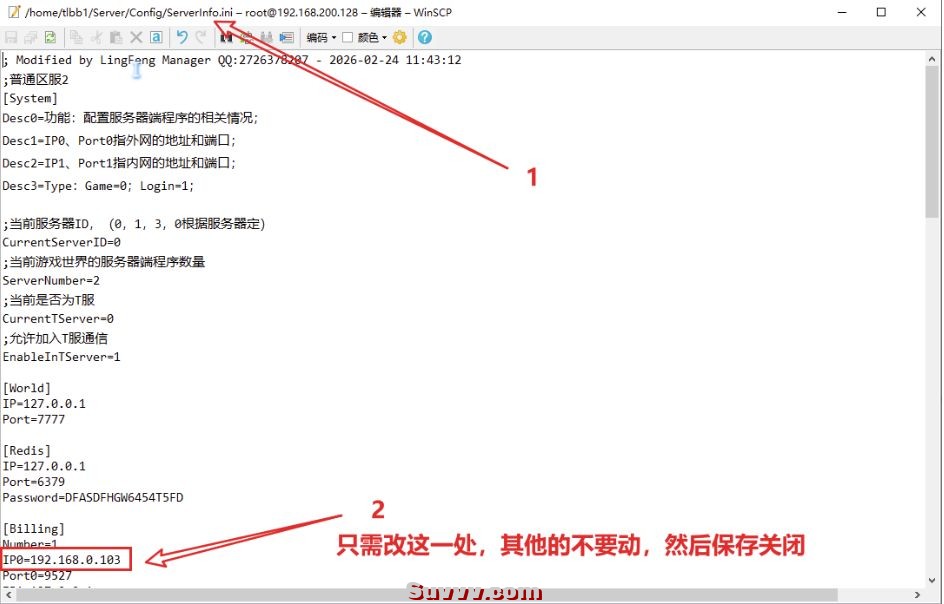Click the Copy icon in the toolbar
Screen dimensions: 944x604
pos(76,37)
